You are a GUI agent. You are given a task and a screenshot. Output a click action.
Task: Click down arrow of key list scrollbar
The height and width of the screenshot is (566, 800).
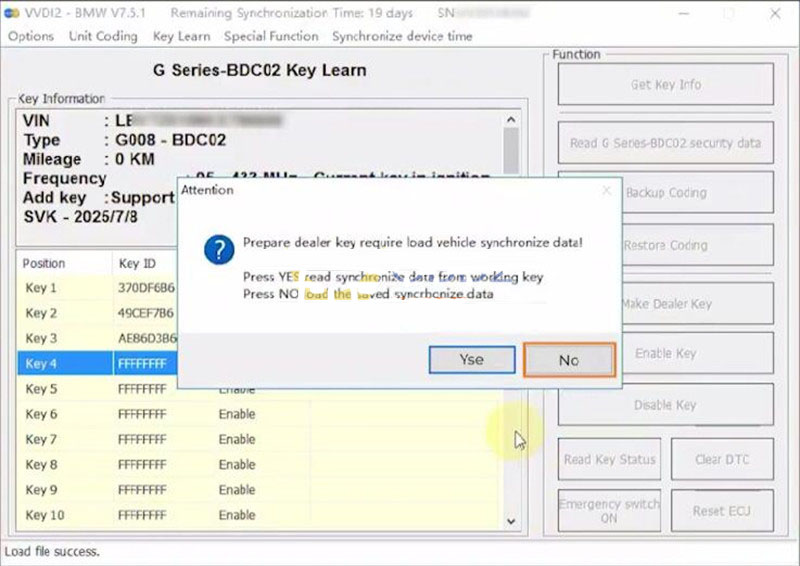(x=511, y=522)
